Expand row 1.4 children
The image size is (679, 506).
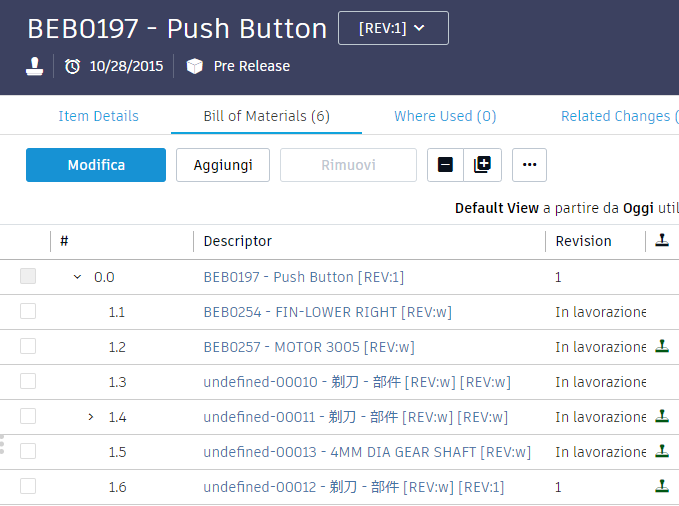(x=91, y=416)
